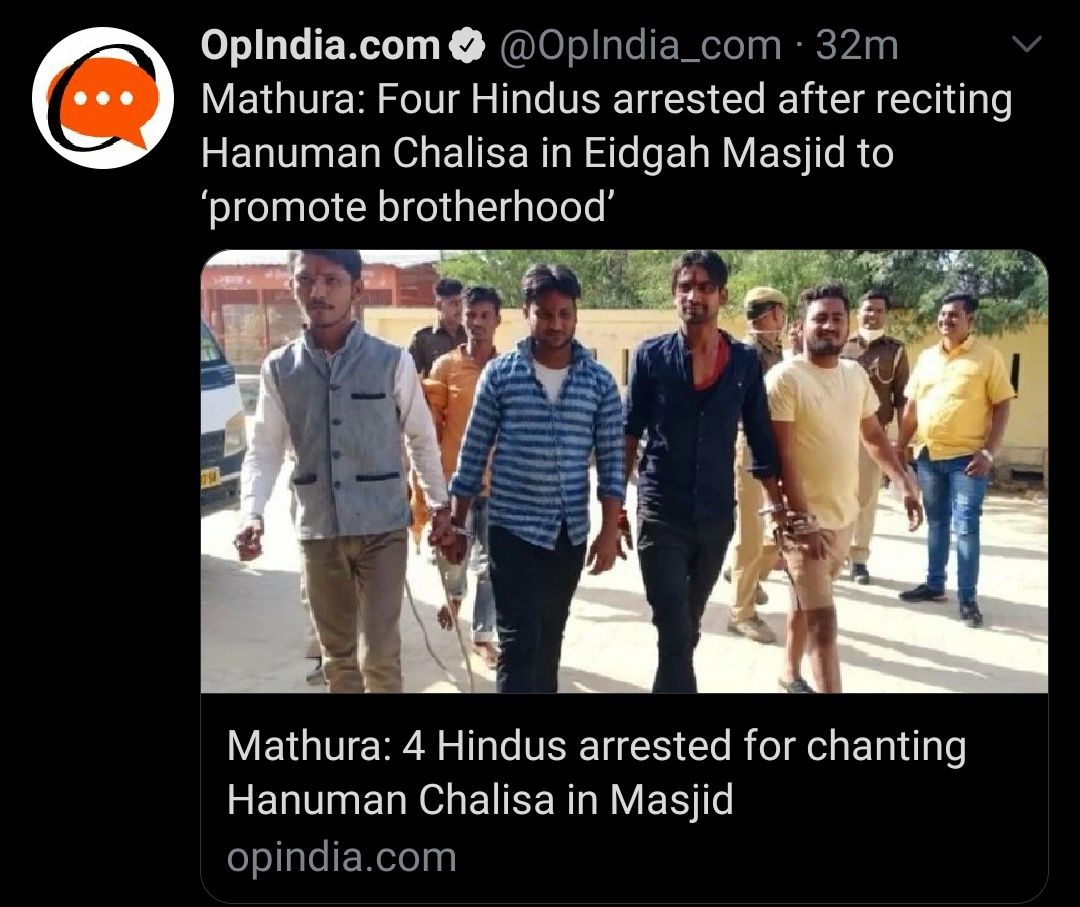
Task: Expand the tweet options chevron
Action: (x=1027, y=45)
